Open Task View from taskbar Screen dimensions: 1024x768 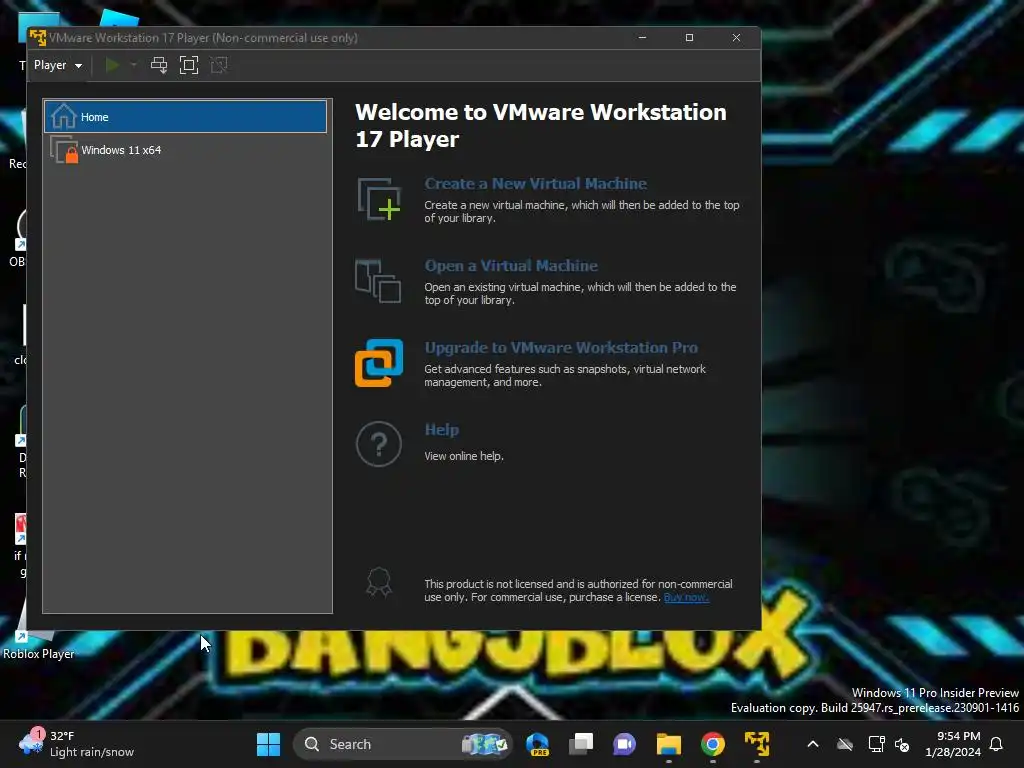581,744
